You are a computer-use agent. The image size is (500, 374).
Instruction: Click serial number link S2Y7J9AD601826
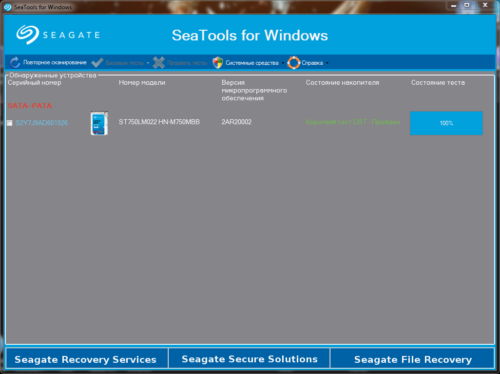pos(42,123)
